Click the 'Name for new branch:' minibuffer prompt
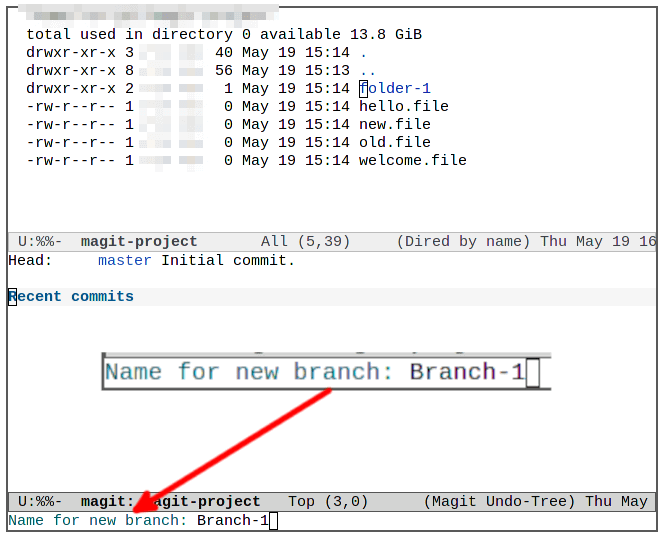Viewport: 662px width, 538px height. 98,520
